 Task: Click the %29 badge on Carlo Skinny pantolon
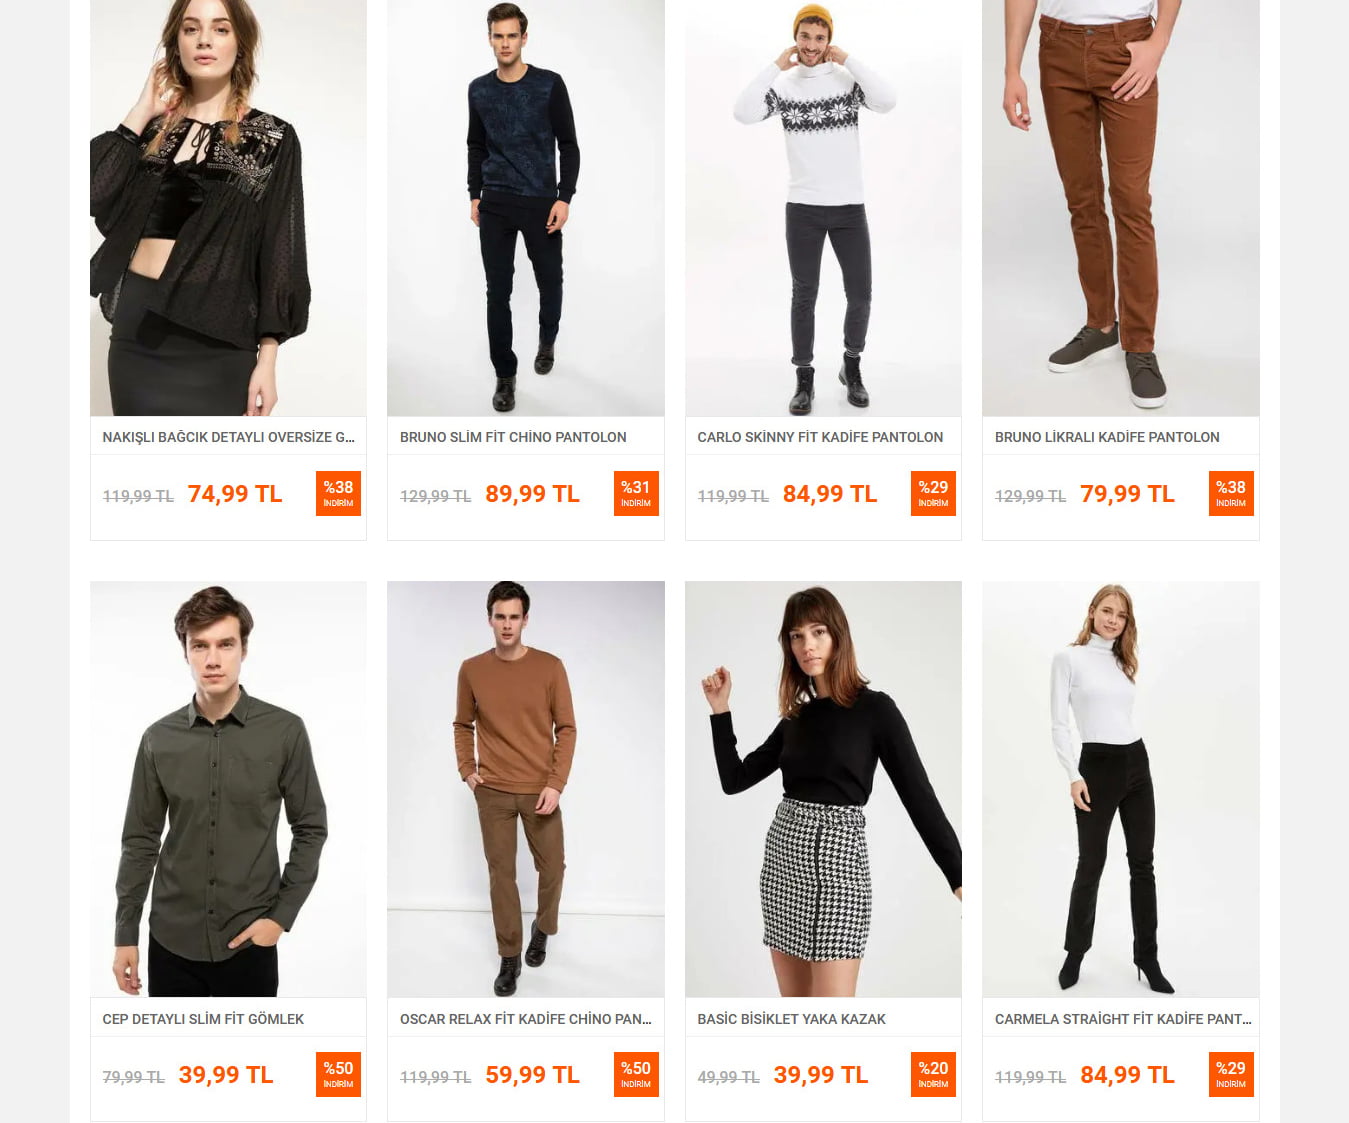(933, 493)
